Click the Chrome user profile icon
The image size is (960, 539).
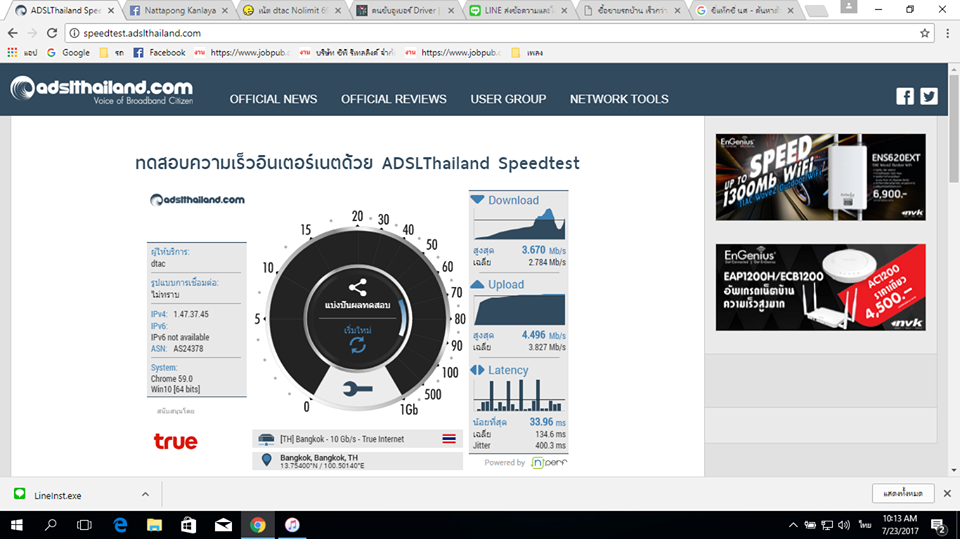coord(849,7)
